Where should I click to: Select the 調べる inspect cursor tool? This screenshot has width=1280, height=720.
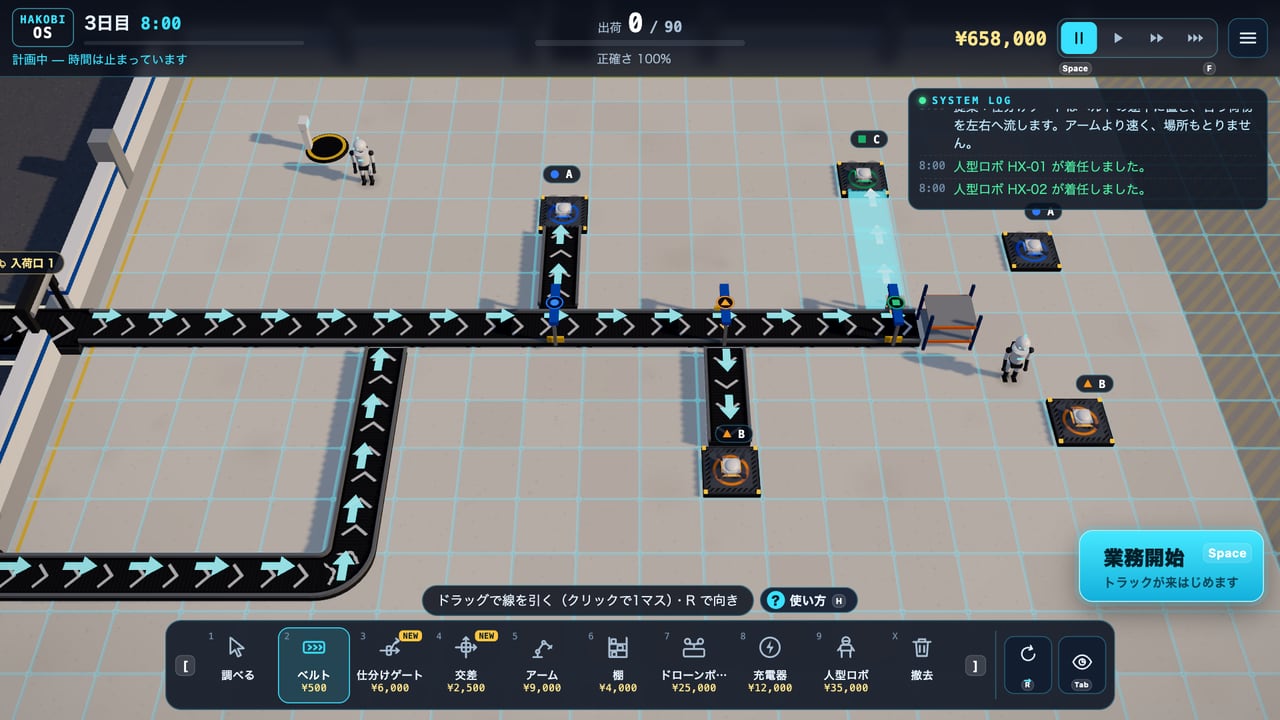[237, 665]
